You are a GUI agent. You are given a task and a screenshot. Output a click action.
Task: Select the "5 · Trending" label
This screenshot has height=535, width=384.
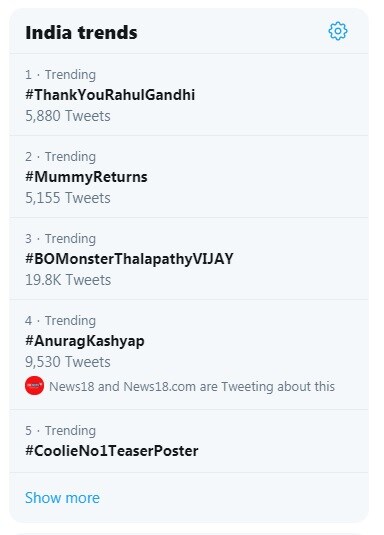pyautogui.click(x=60, y=430)
